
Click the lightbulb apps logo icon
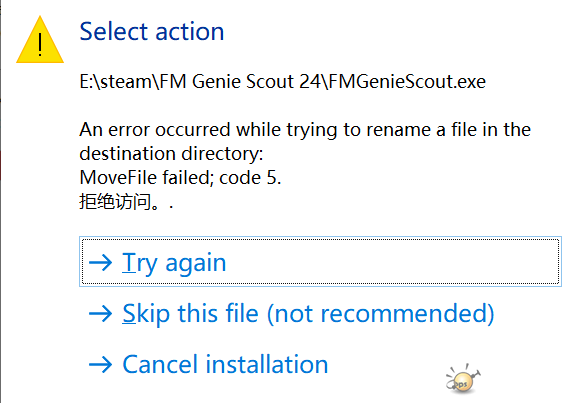coord(462,379)
